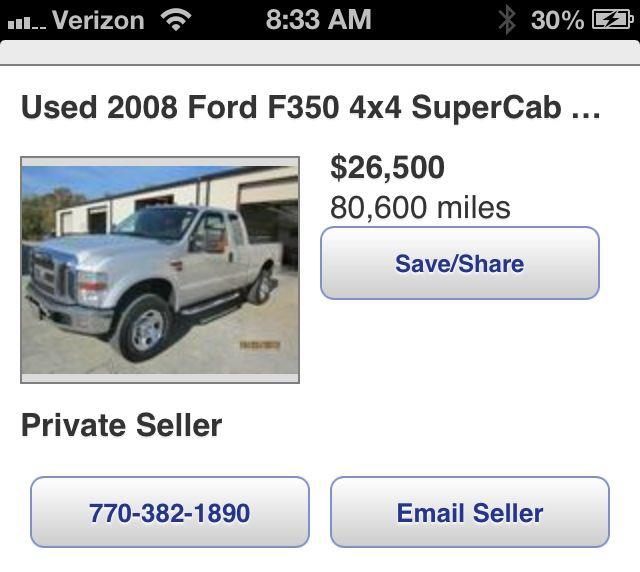The height and width of the screenshot is (572, 640).
Task: Tap the empty status bar area left of Bluetooth
Action: [x=440, y=19]
